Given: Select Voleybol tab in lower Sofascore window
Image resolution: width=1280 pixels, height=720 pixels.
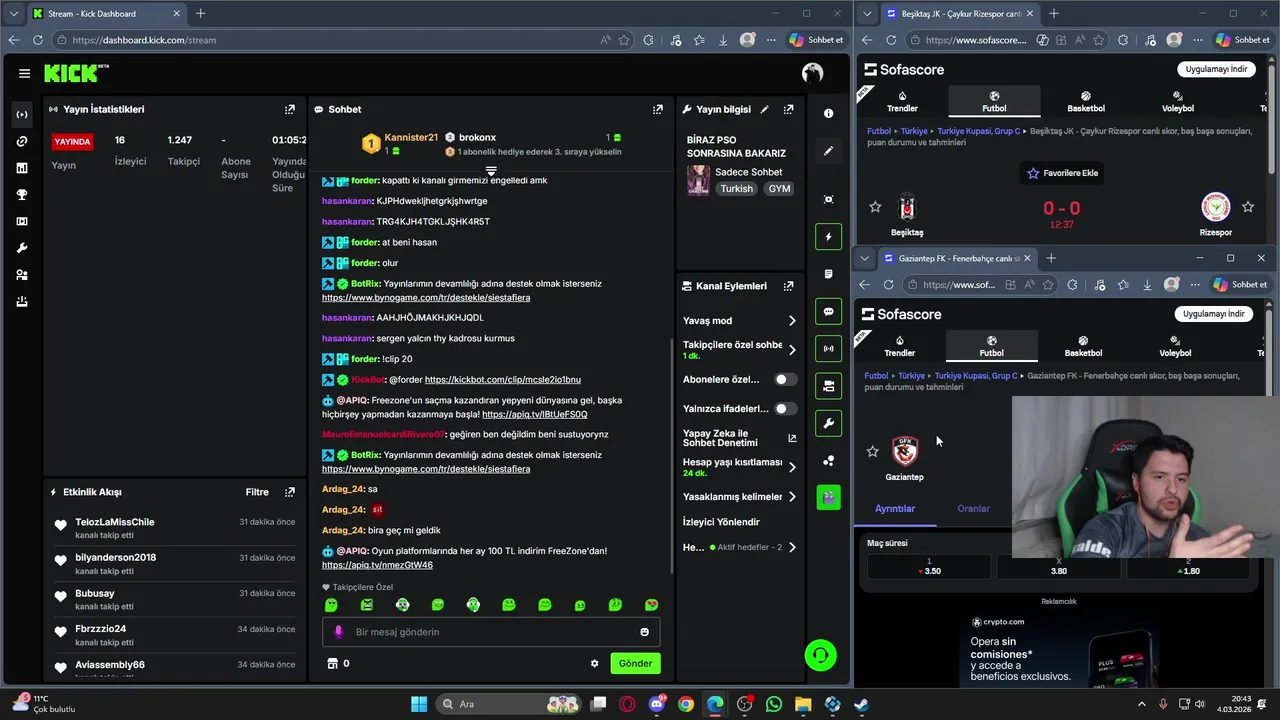Looking at the screenshot, I should pos(1175,346).
